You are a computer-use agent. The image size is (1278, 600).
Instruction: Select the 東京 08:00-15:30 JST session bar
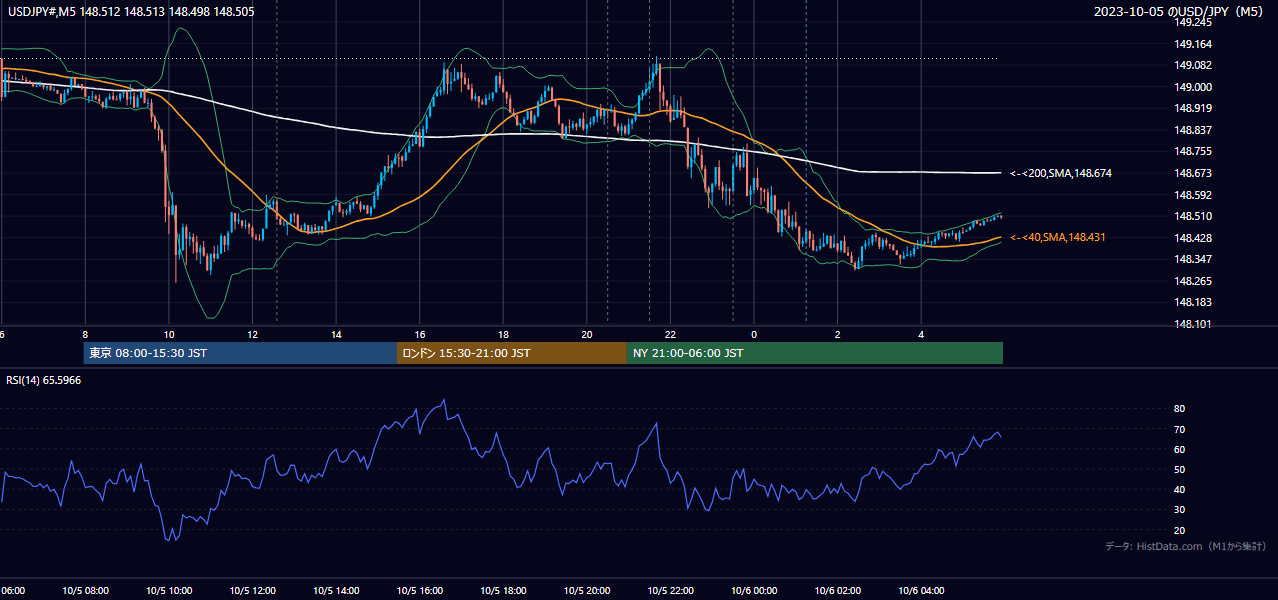pyautogui.click(x=240, y=353)
